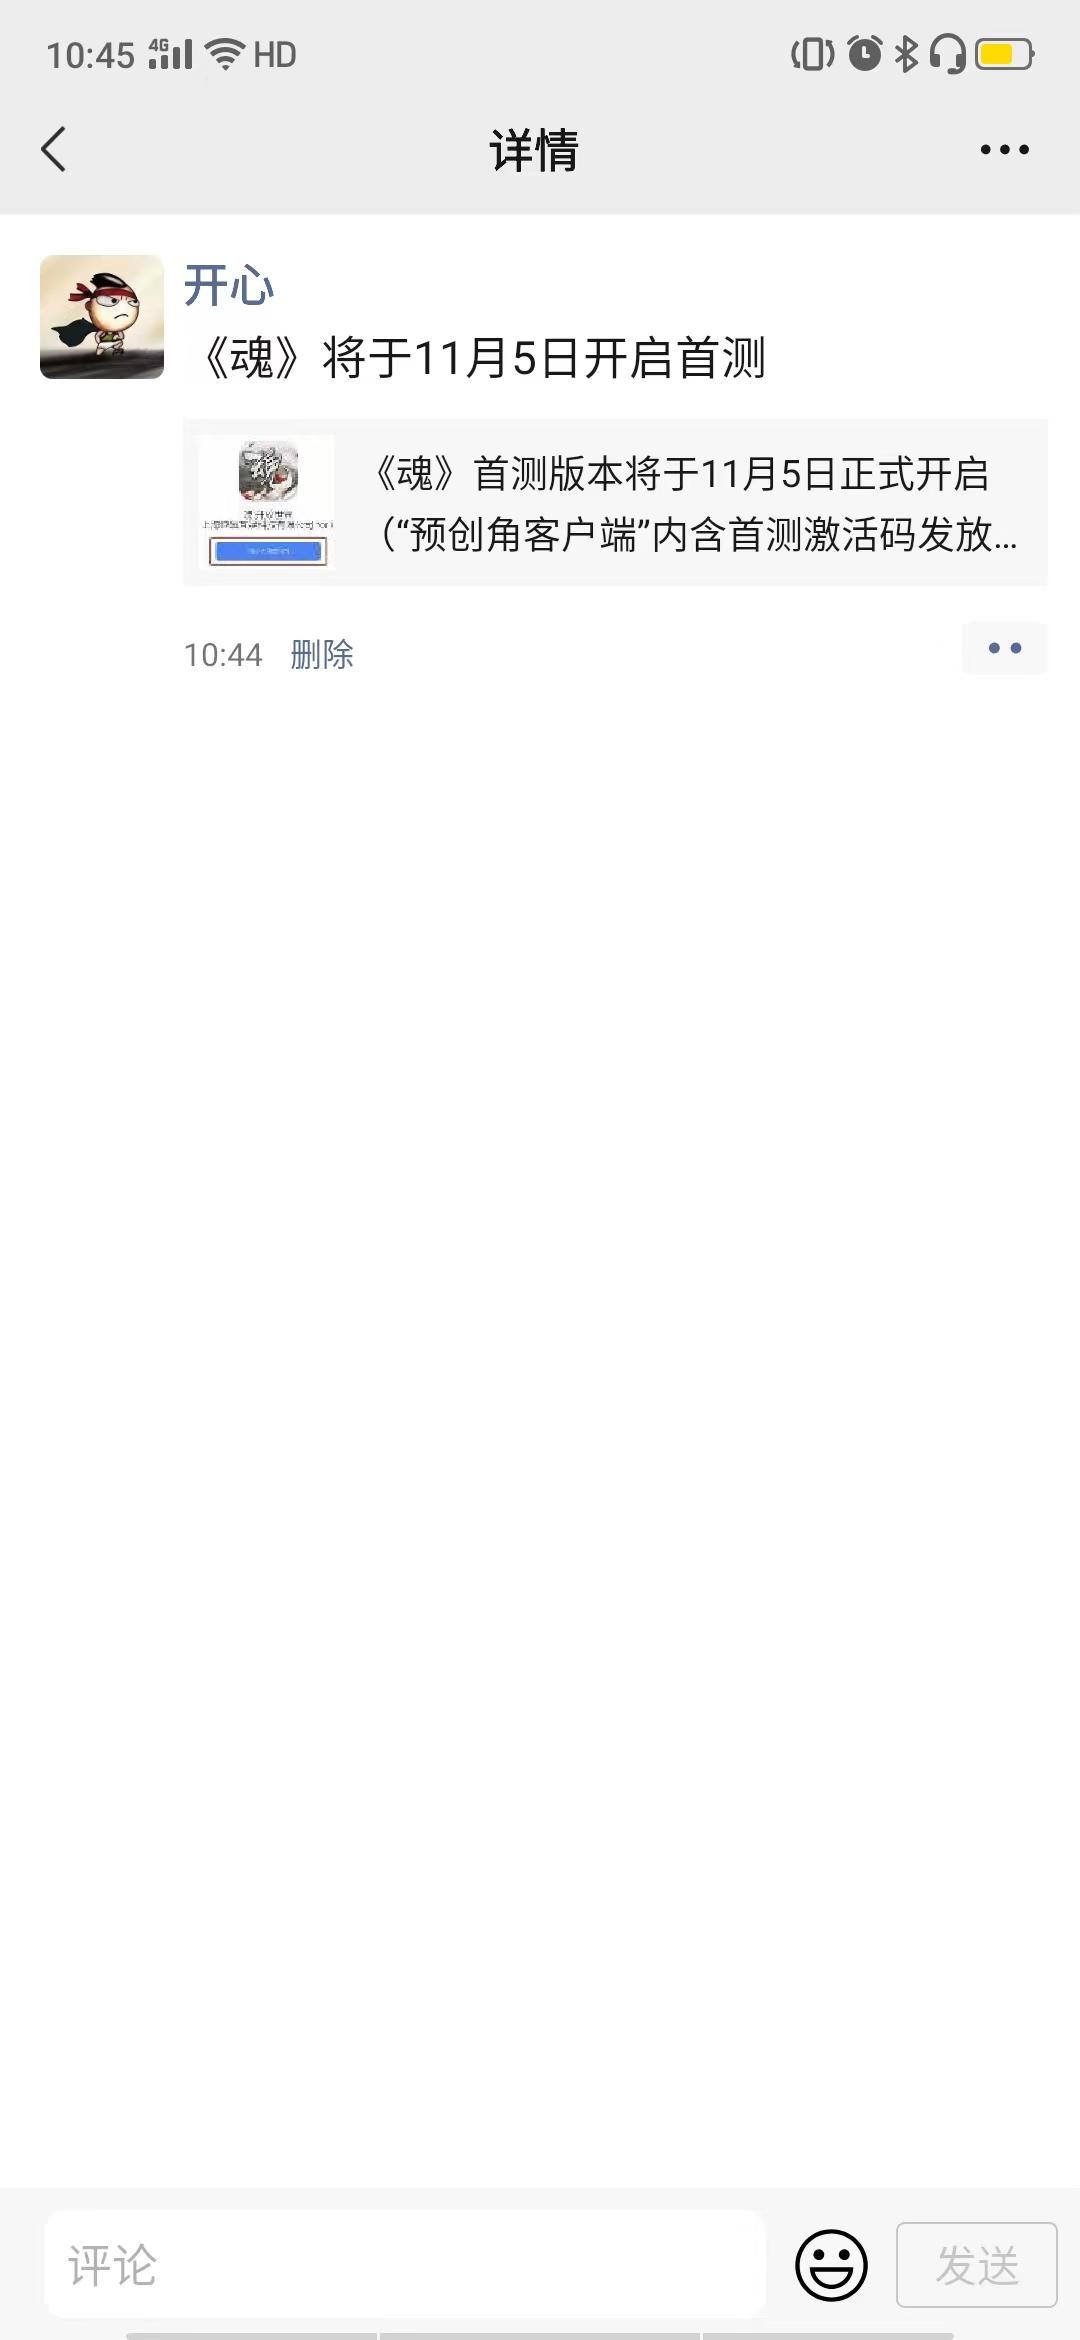Open the three-dot more options menu

1004,150
